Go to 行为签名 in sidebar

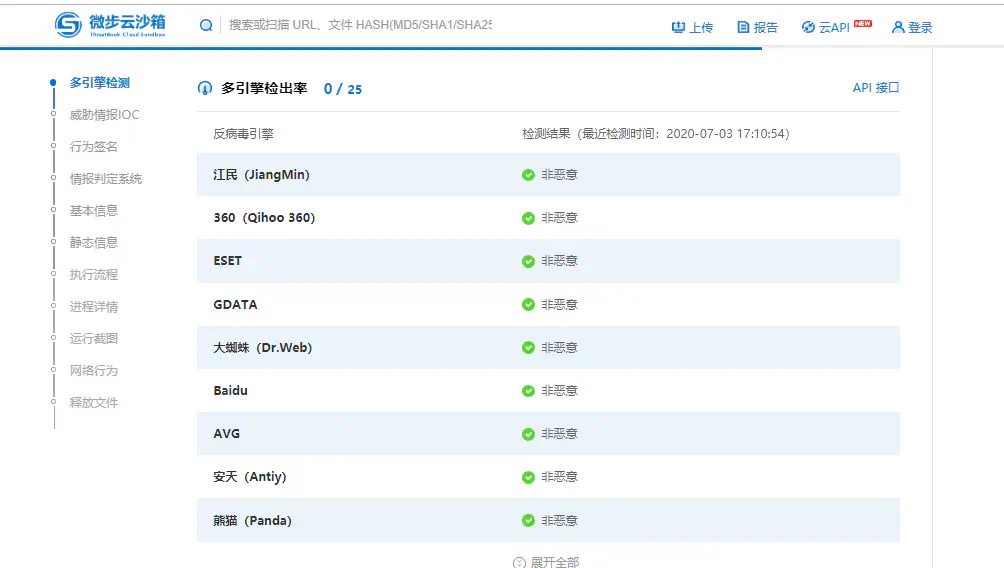(94, 147)
